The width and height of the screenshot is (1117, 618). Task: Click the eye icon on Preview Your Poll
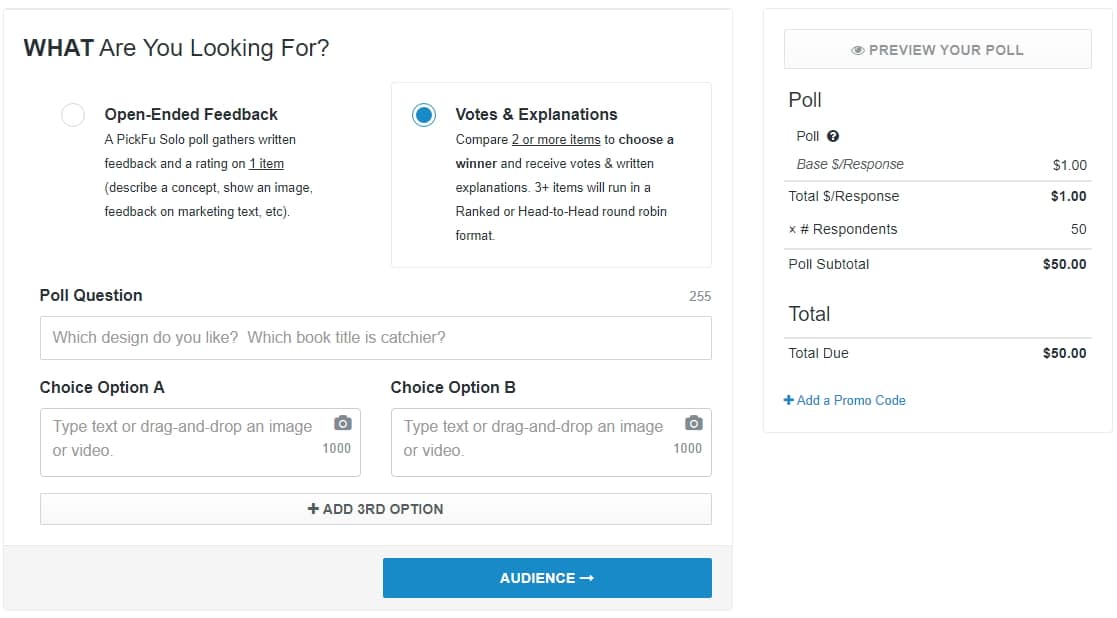pos(858,51)
